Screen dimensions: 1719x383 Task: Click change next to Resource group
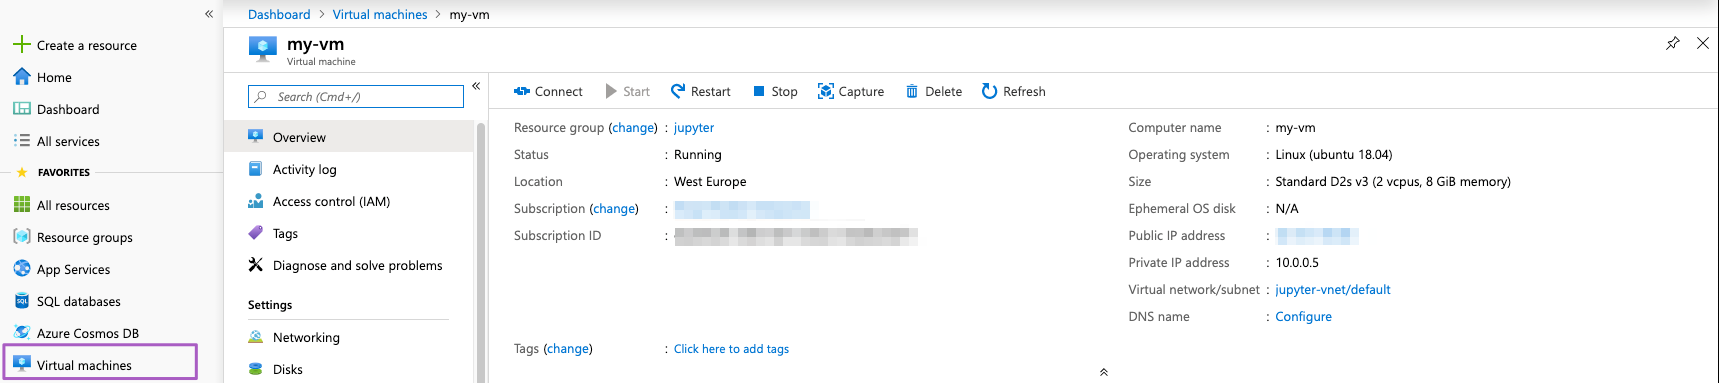(x=633, y=128)
